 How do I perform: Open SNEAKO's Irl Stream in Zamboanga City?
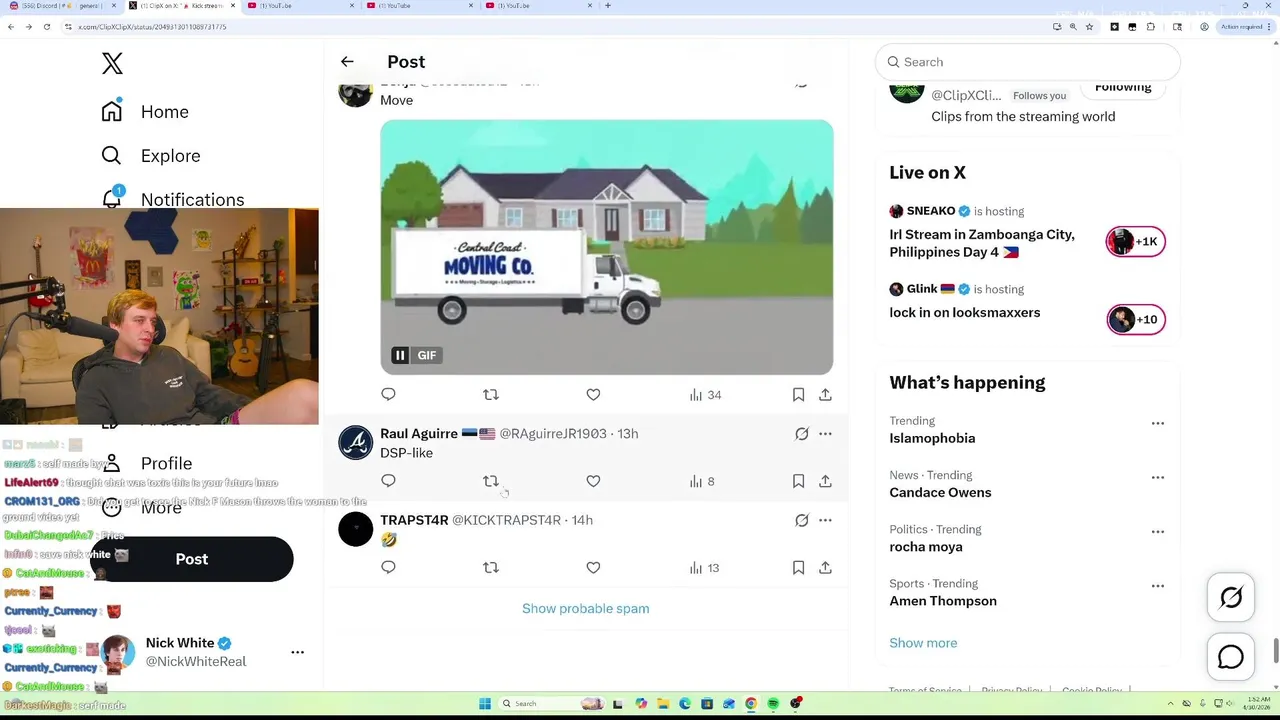tap(982, 243)
